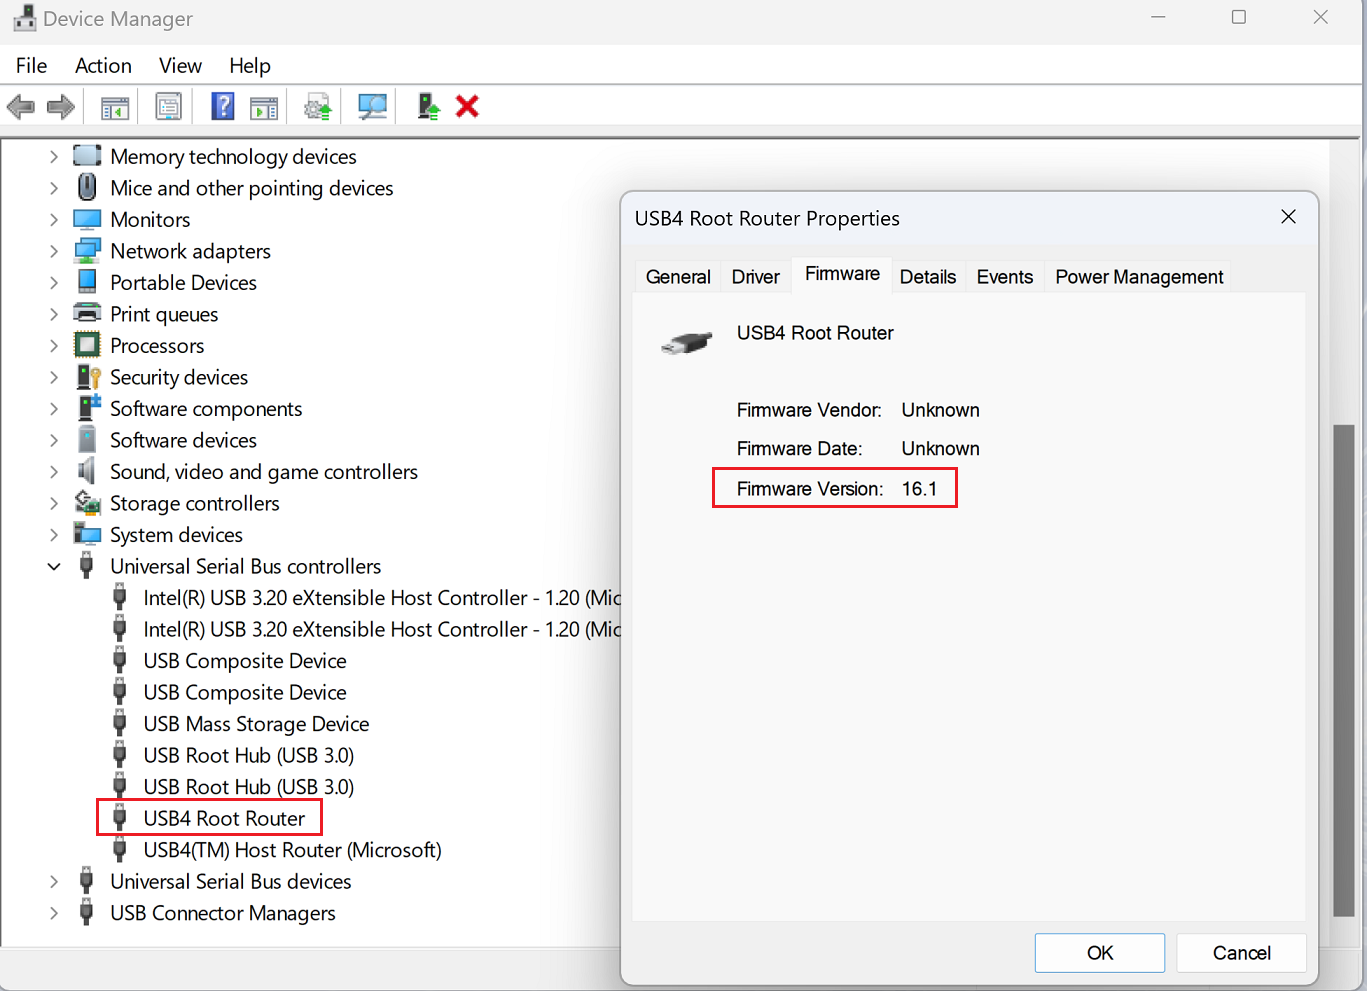Expand Sound, video and game controllers
This screenshot has width=1367, height=991.
[54, 472]
